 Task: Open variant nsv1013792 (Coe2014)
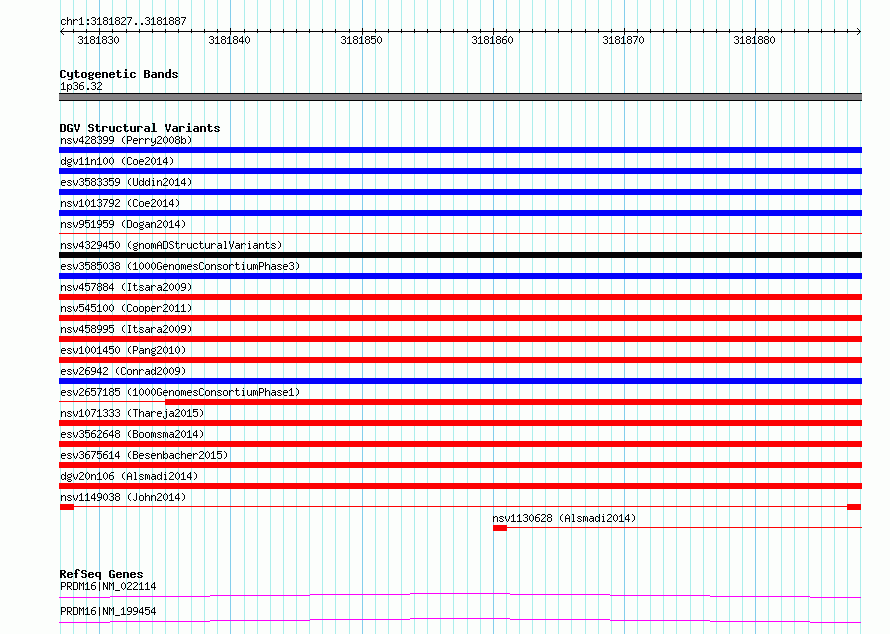[120, 203]
